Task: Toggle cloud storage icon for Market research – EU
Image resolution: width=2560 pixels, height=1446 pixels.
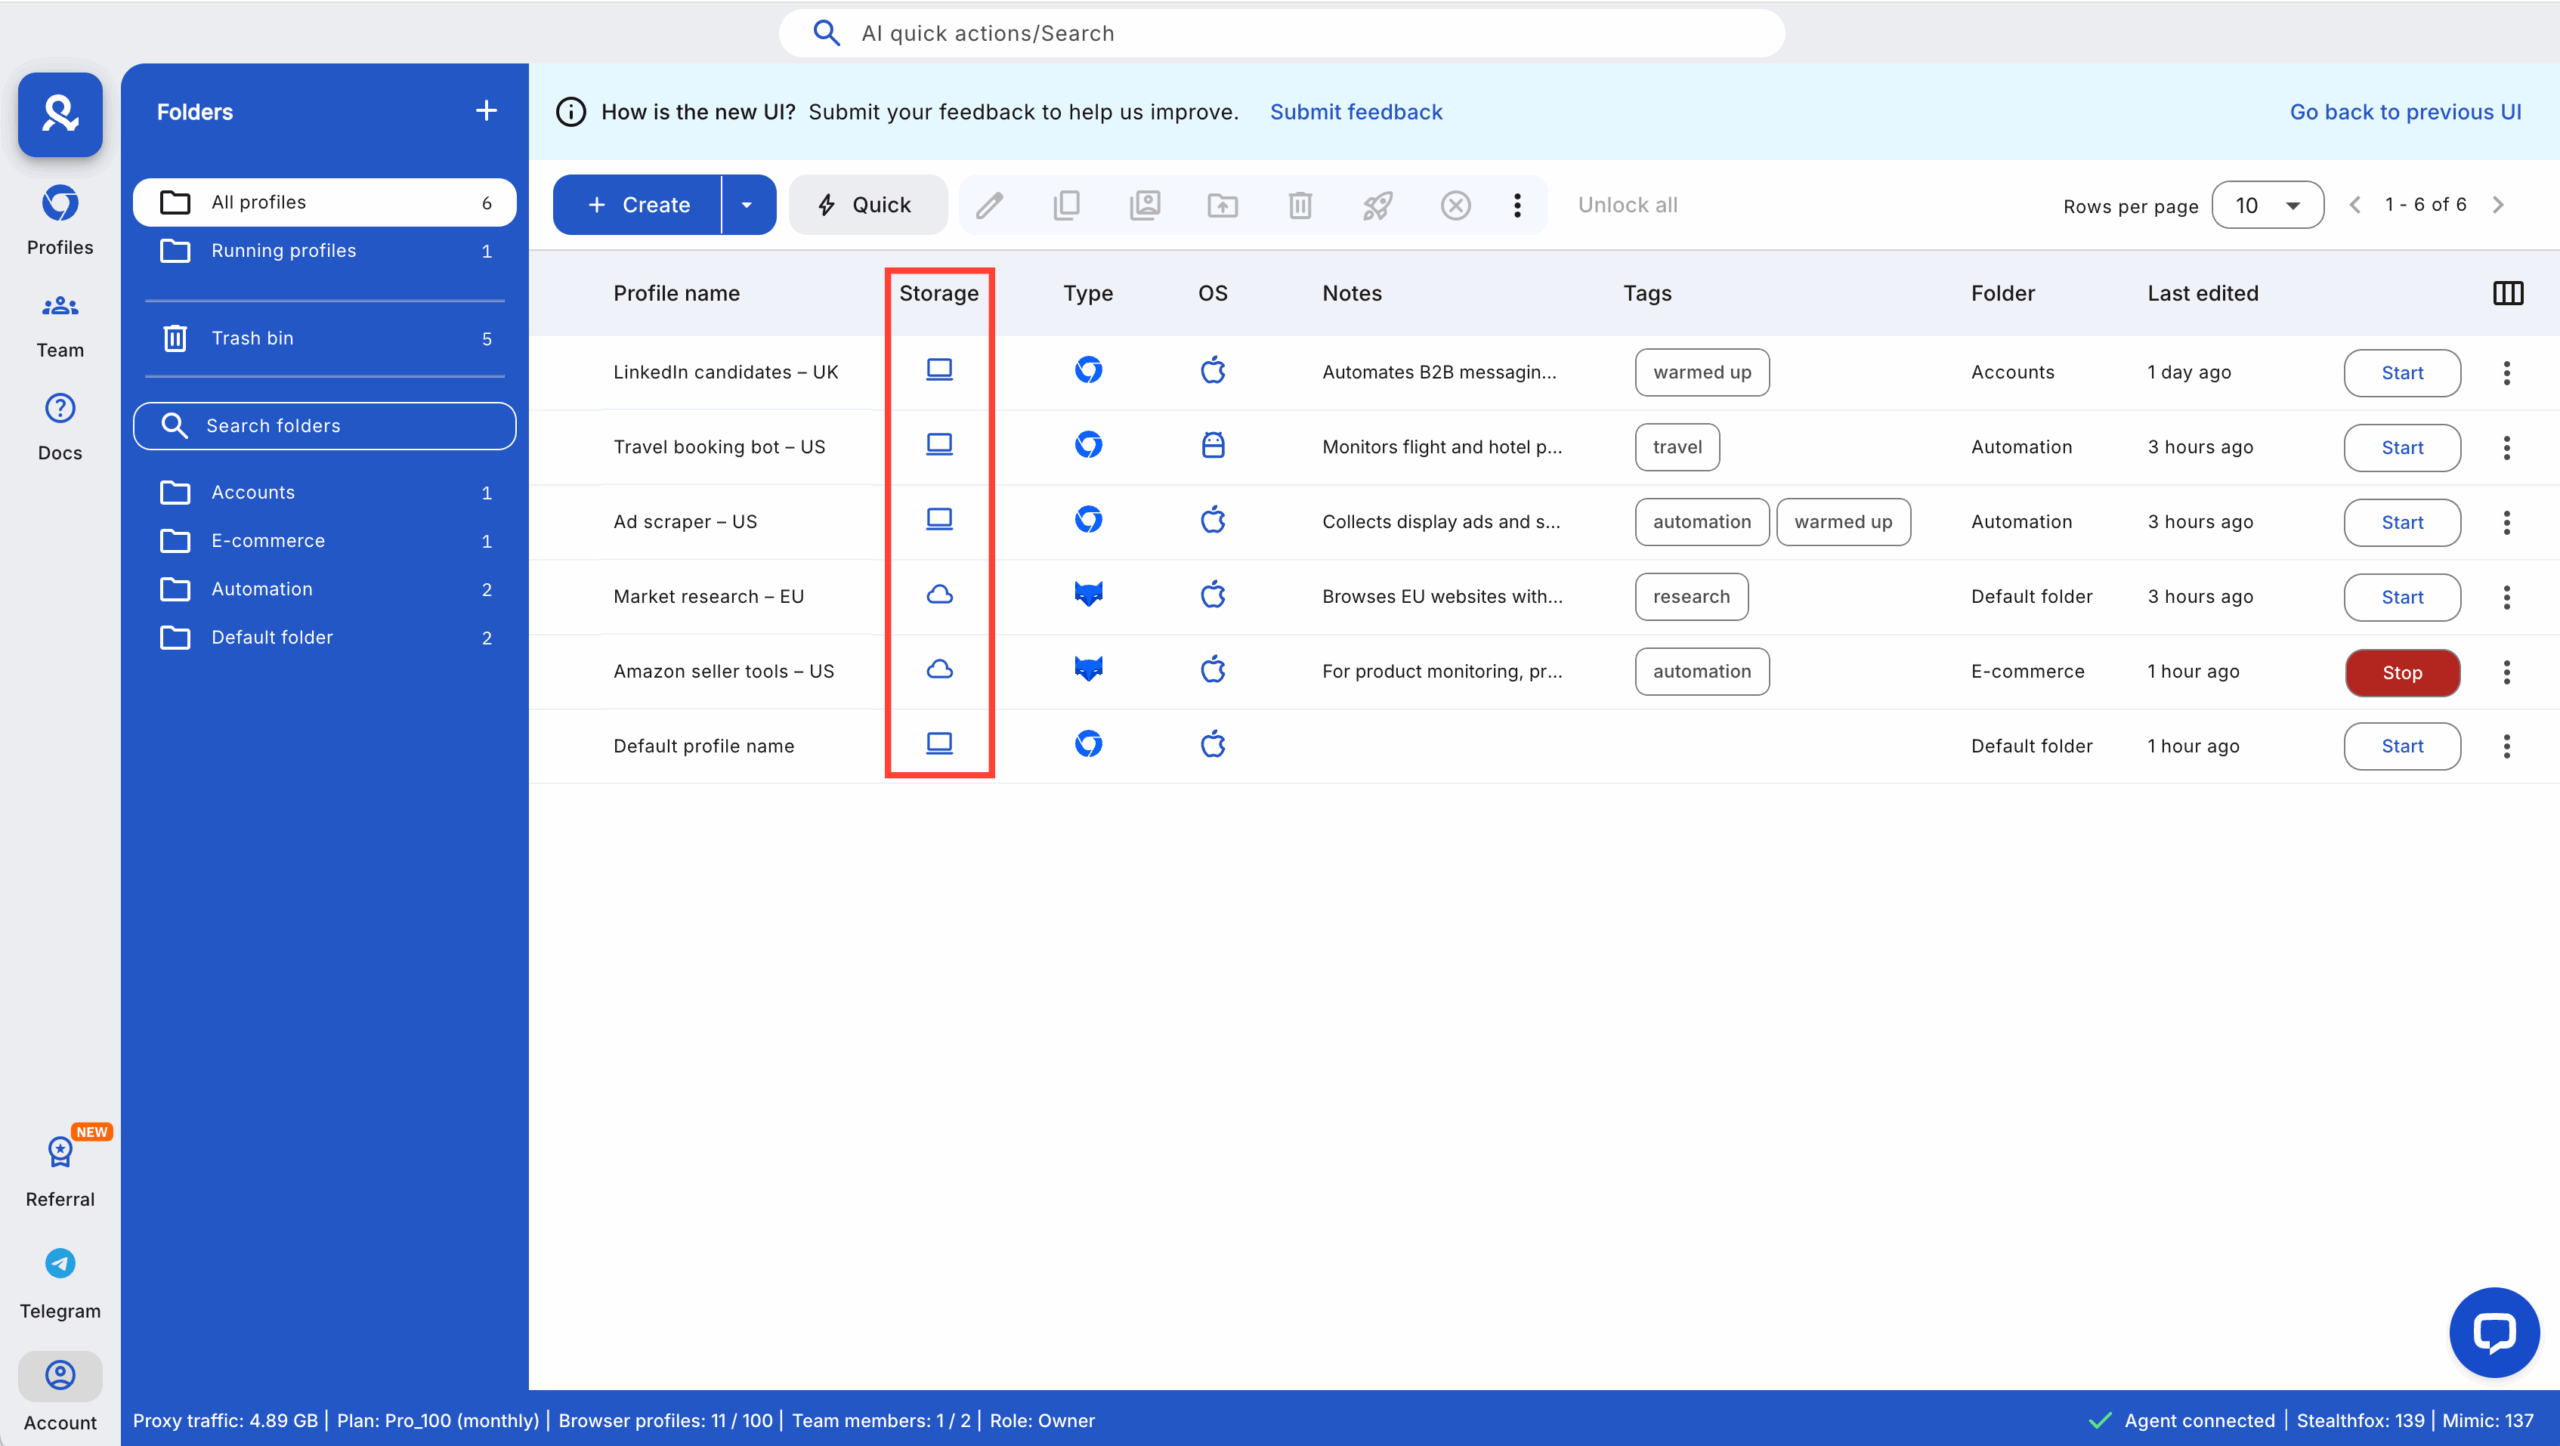Action: click(x=939, y=594)
